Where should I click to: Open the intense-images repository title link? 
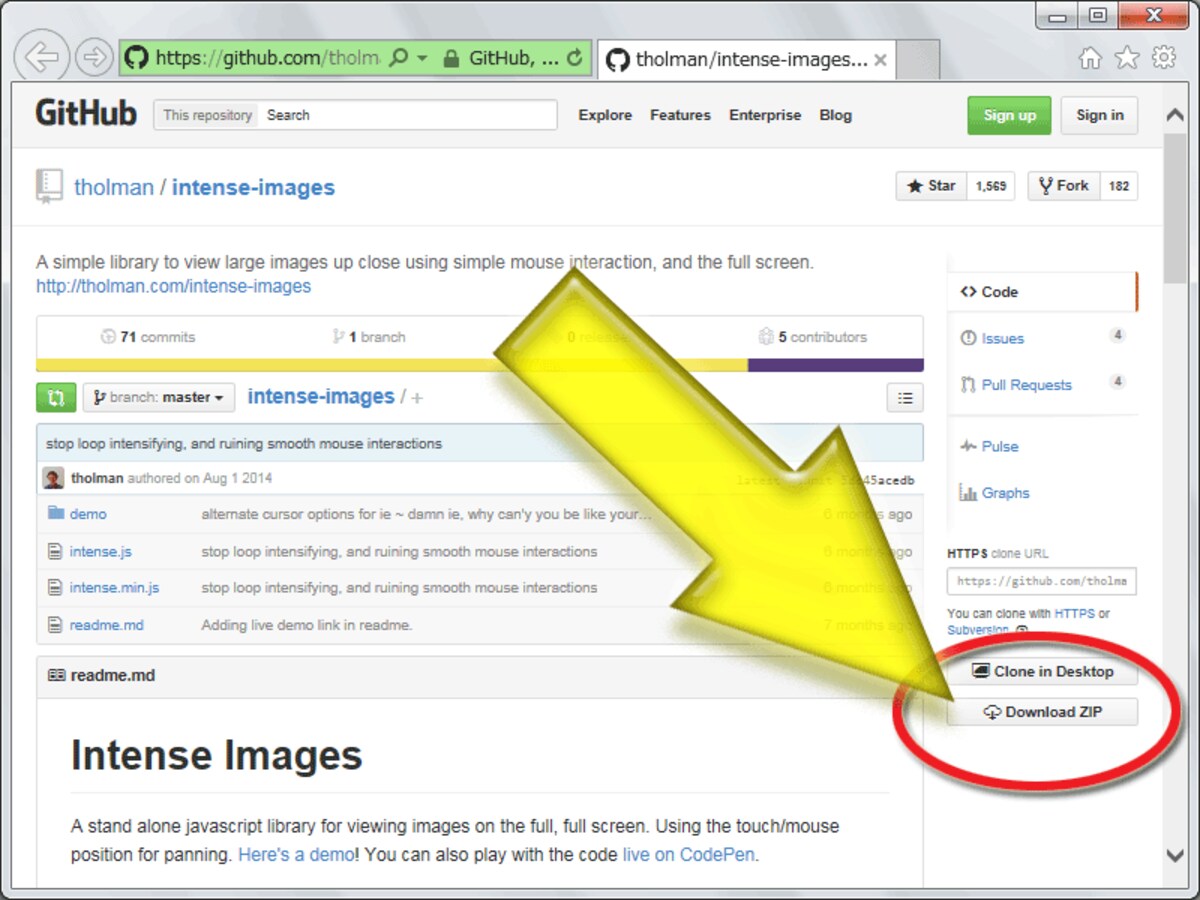253,187
